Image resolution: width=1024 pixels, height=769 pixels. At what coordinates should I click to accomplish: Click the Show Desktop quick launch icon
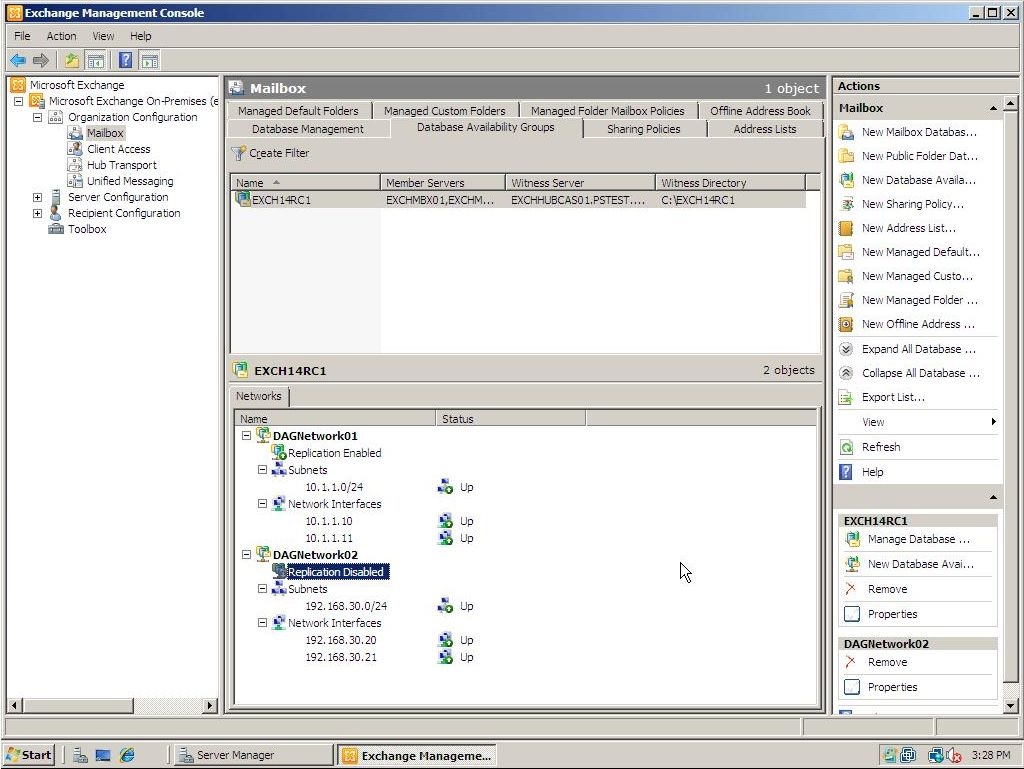pos(103,755)
